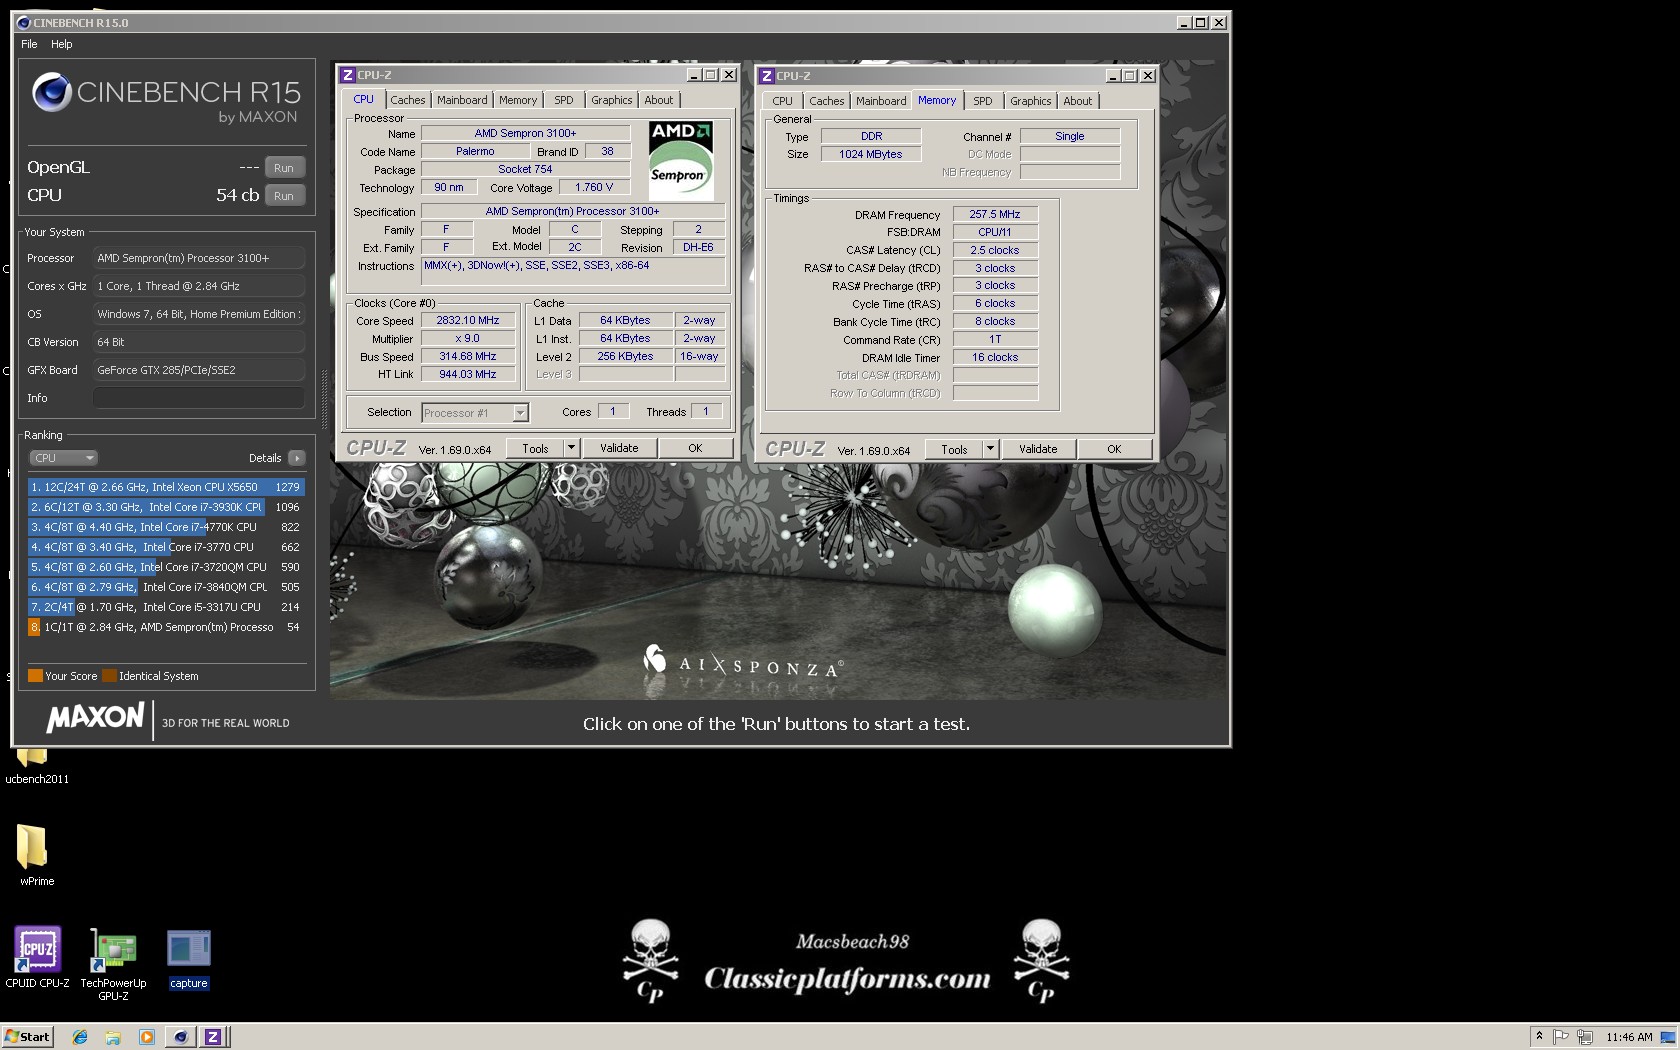The image size is (1680, 1050).
Task: Open SPD tab in right CPU-Z window
Action: tap(983, 101)
